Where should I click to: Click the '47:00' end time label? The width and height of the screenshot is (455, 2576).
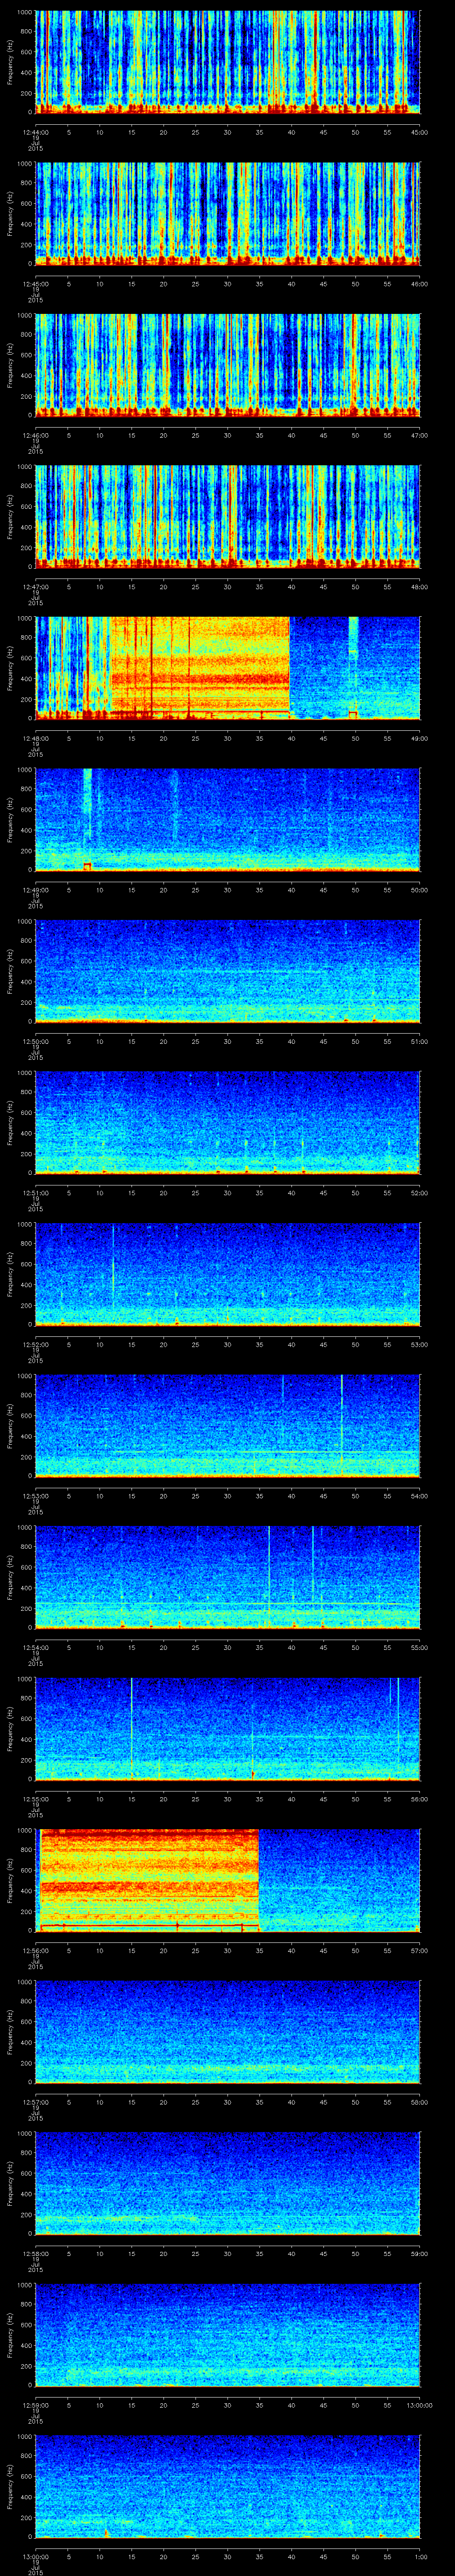click(420, 436)
